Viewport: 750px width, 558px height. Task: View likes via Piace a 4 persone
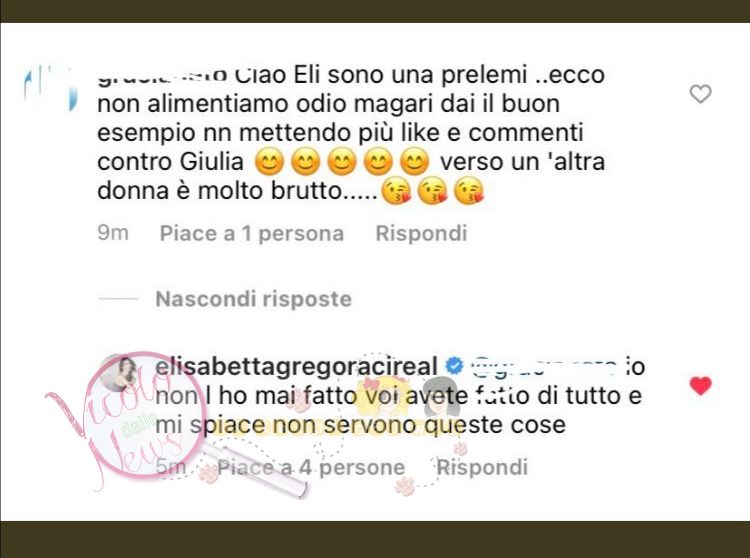pos(311,467)
